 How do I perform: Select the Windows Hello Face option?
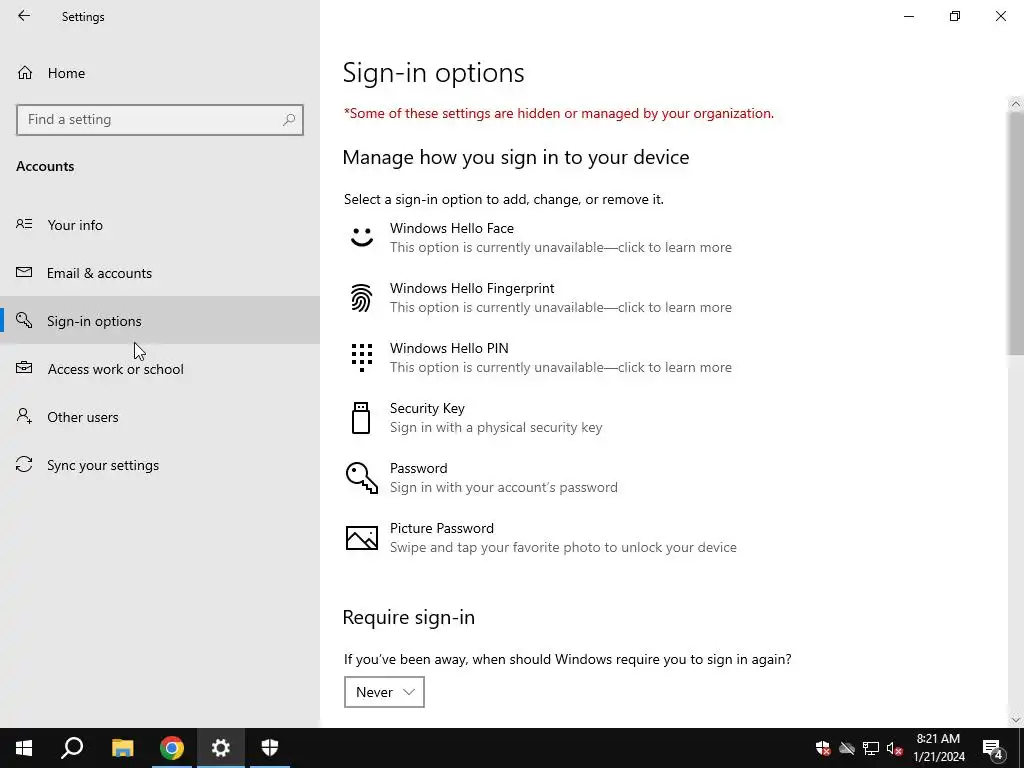pos(539,238)
